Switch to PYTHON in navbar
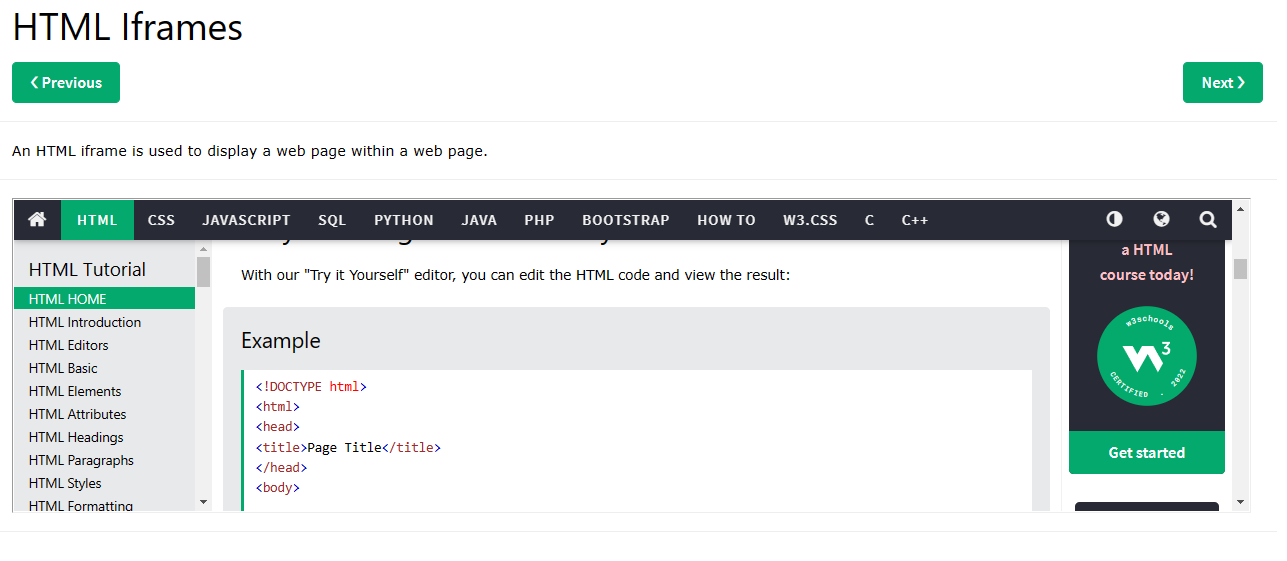Image resolution: width=1287 pixels, height=561 pixels. point(404,220)
